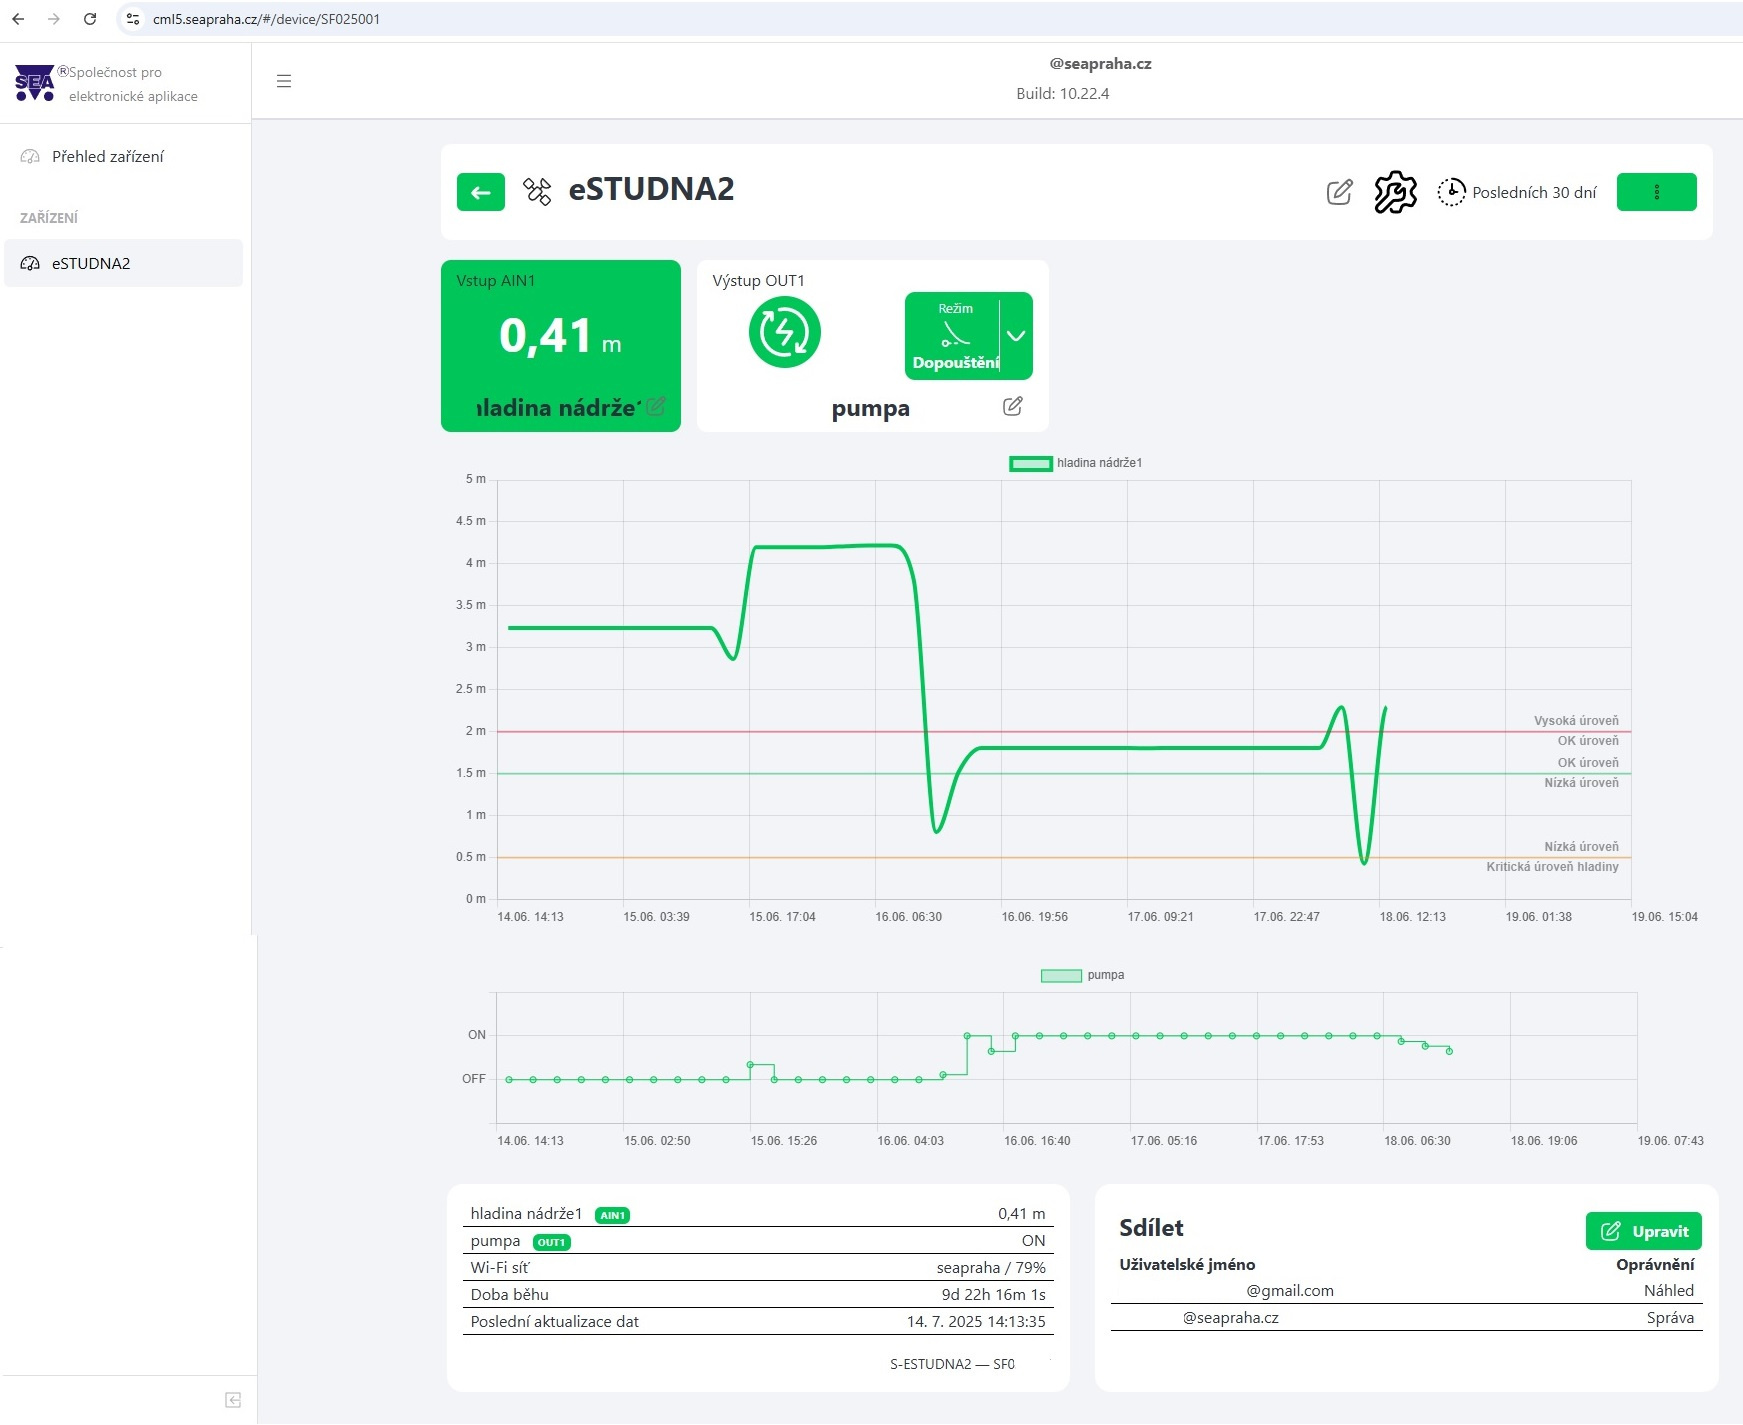This screenshot has height=1425, width=1743.
Task: Collapse sidebar using bottom arrow icon
Action: point(233,1400)
